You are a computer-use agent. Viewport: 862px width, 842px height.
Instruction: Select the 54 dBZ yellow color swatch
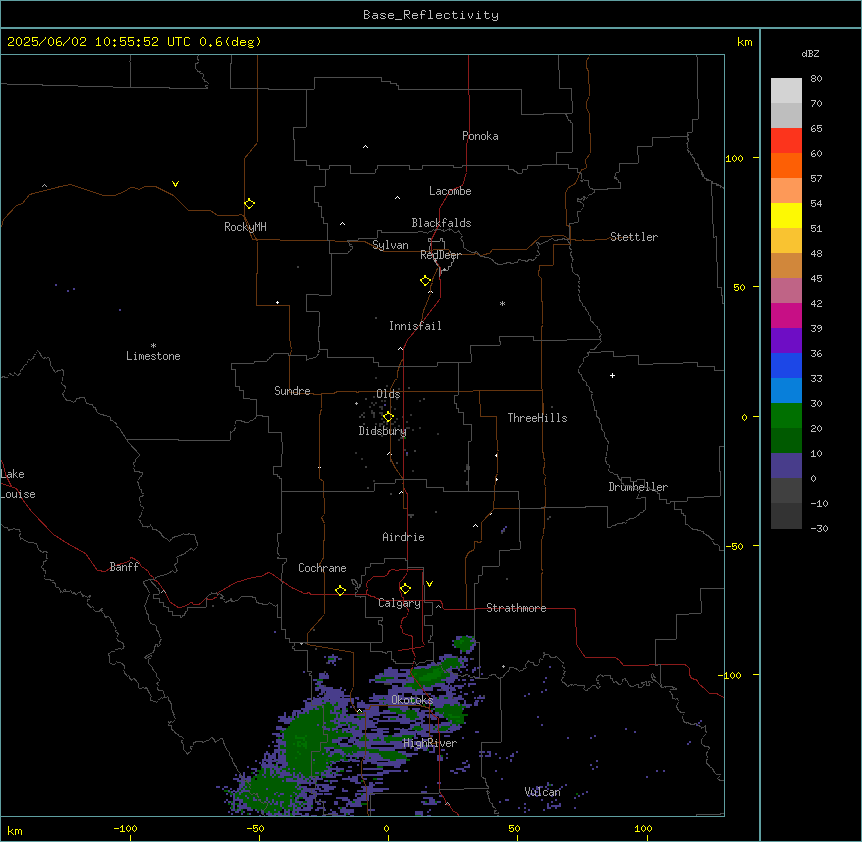786,215
